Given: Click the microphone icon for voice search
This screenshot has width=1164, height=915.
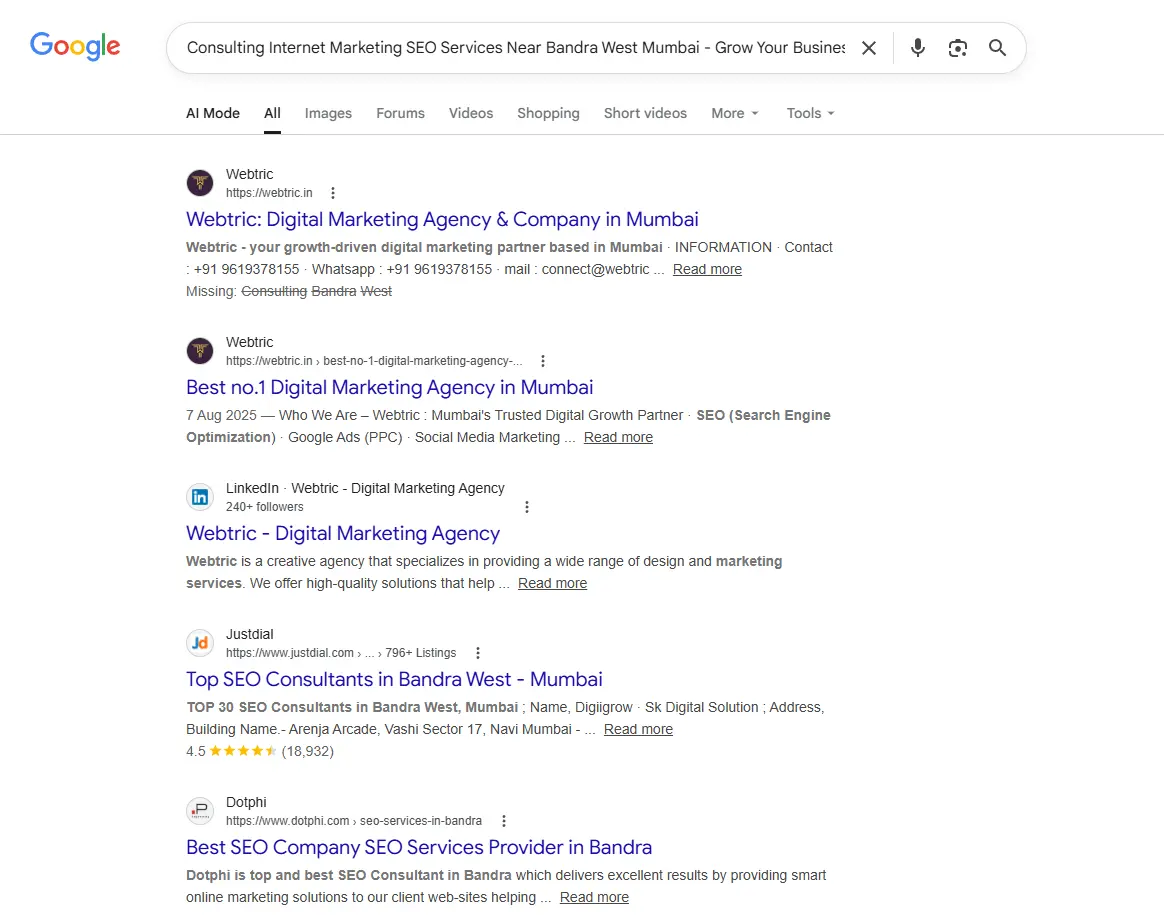Looking at the screenshot, I should coord(917,47).
